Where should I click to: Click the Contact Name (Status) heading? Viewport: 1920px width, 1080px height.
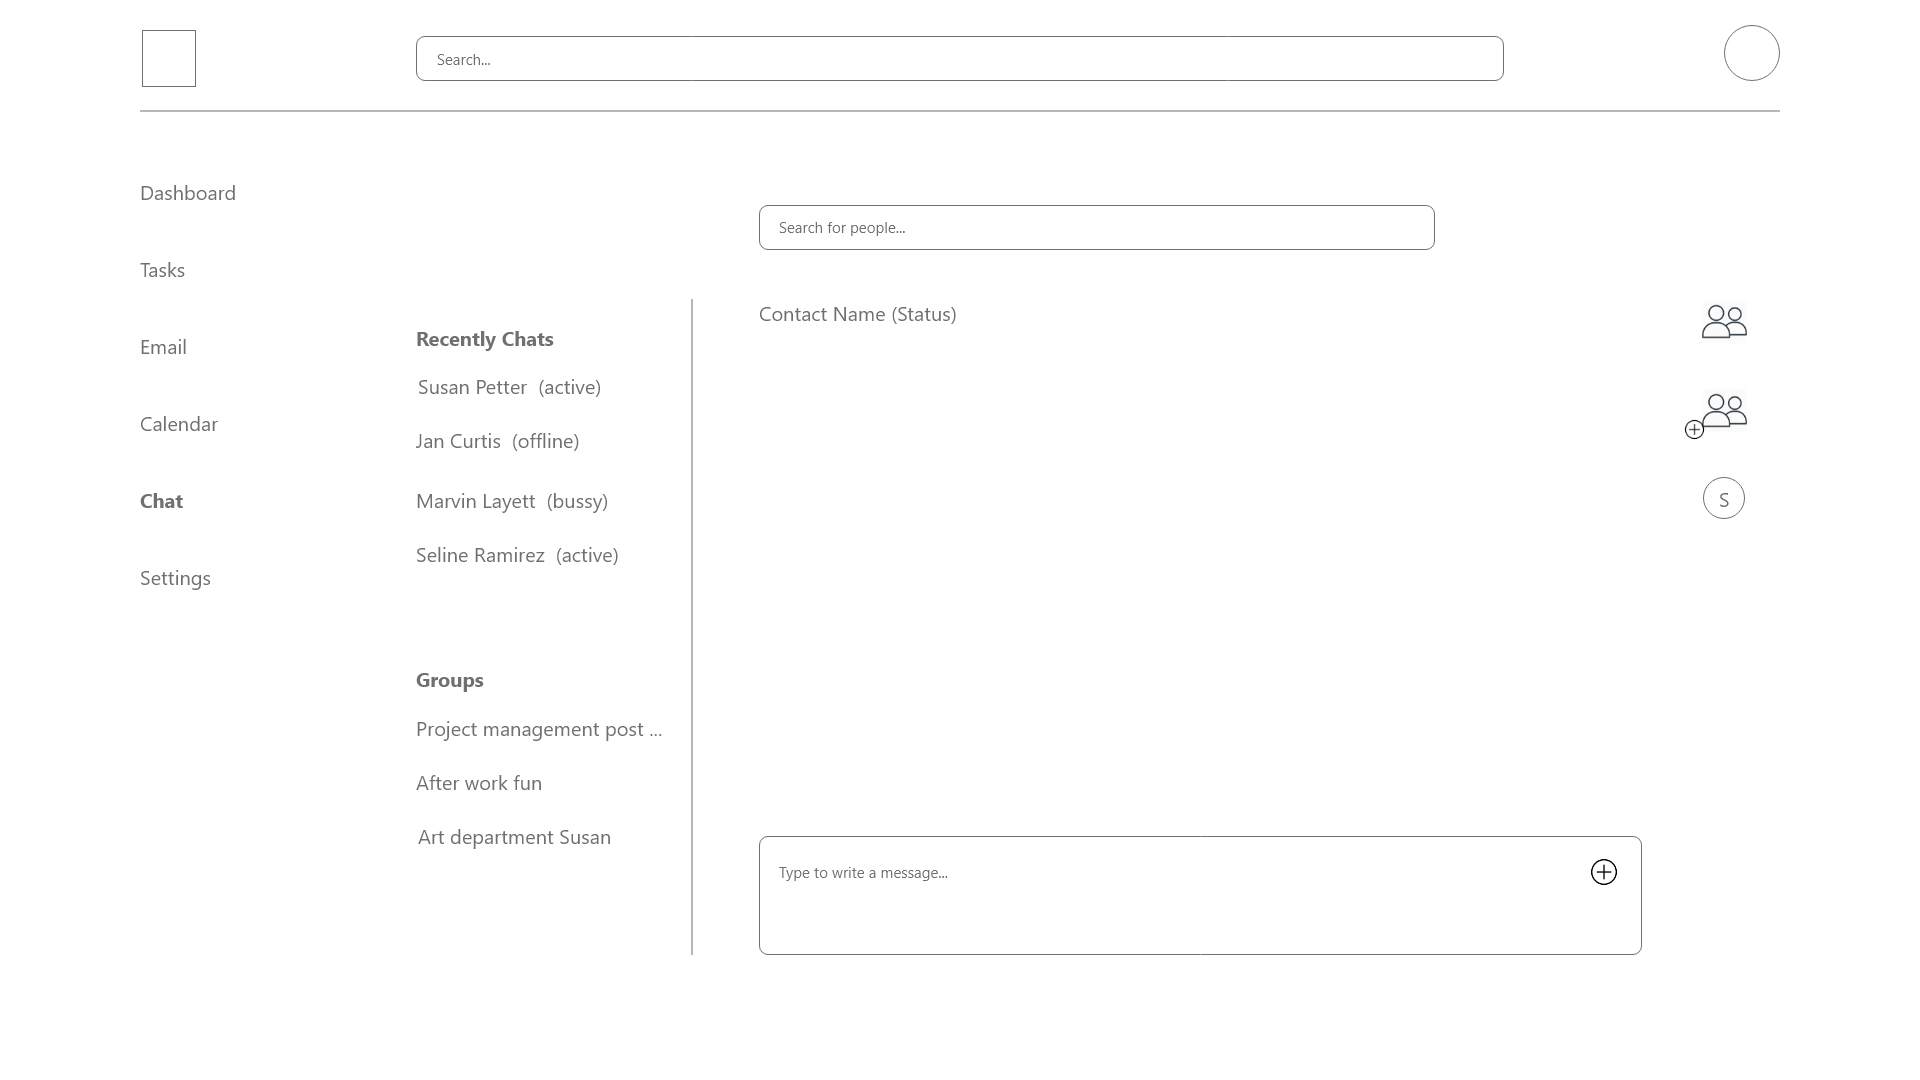(858, 314)
